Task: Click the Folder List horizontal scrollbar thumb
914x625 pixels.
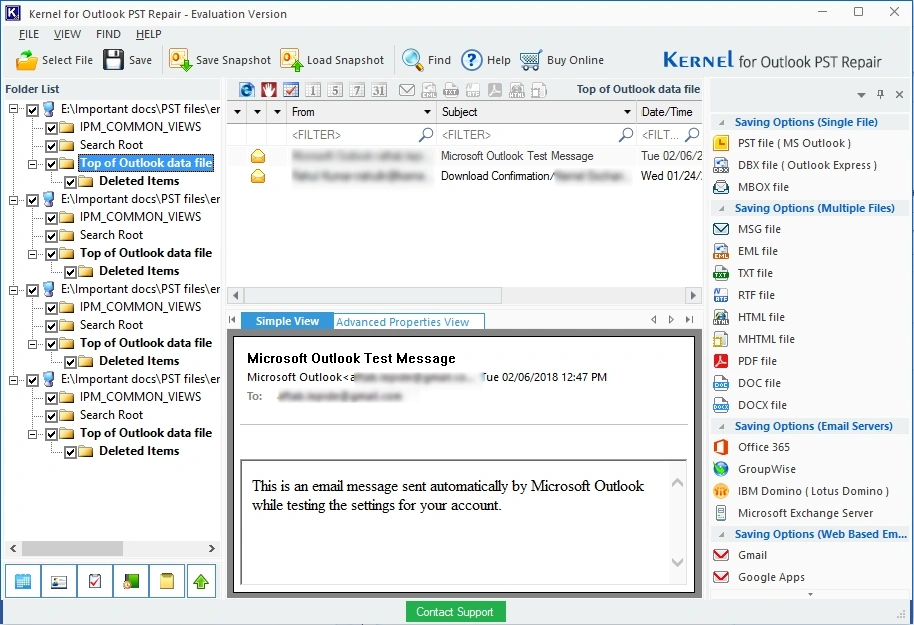Action: click(x=72, y=549)
